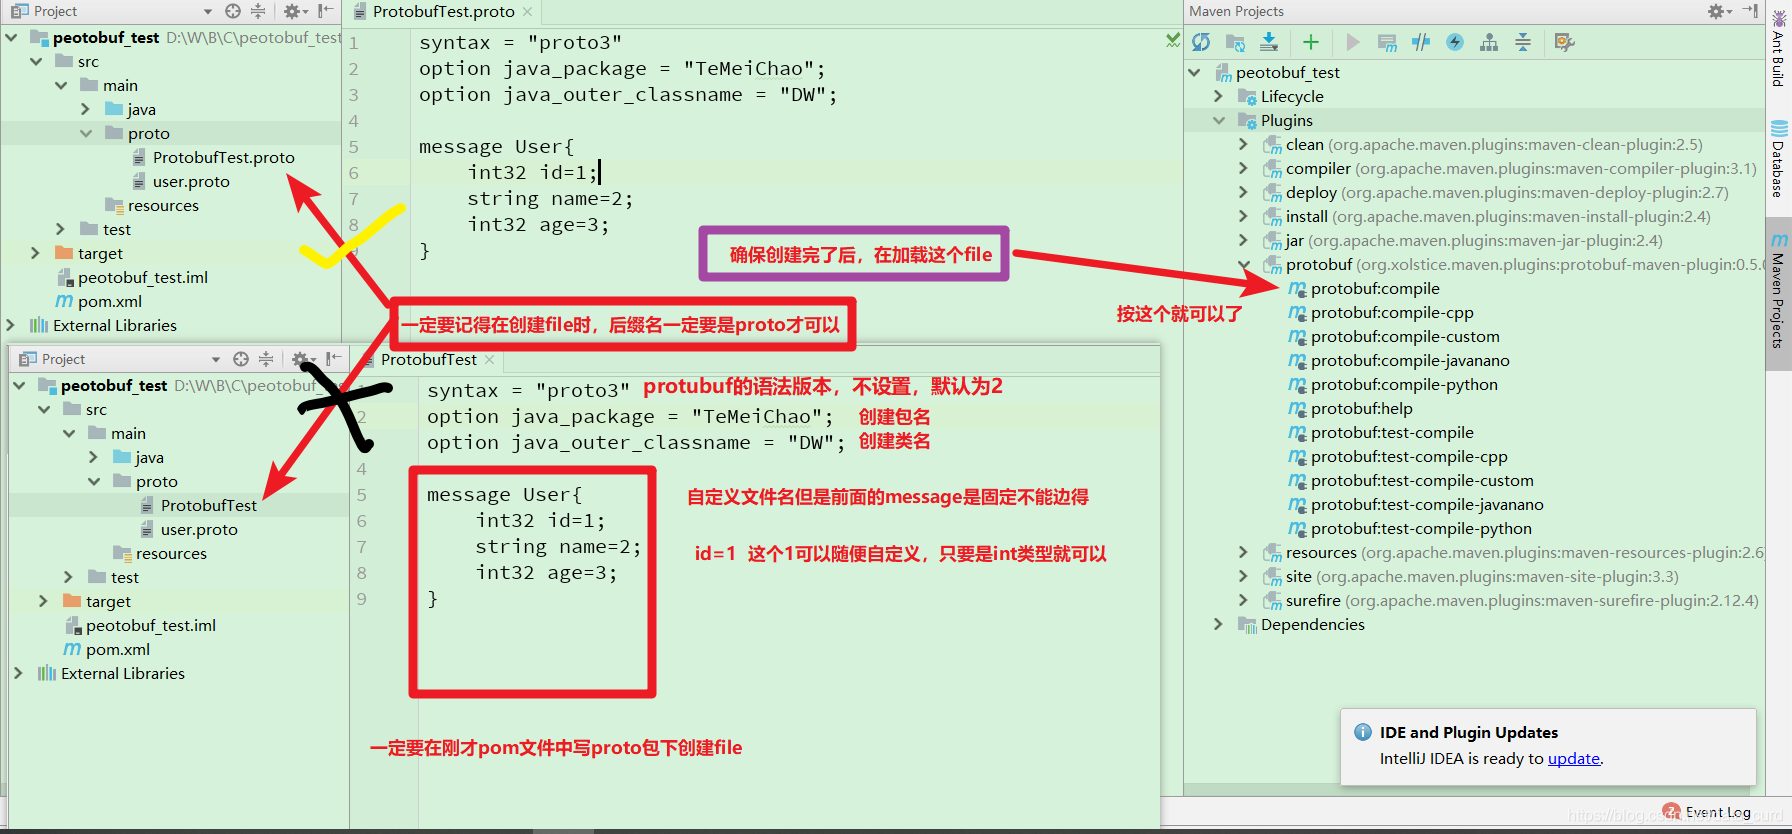This screenshot has height=834, width=1792.
Task: Select the protobuf:compile goal
Action: click(x=1375, y=289)
